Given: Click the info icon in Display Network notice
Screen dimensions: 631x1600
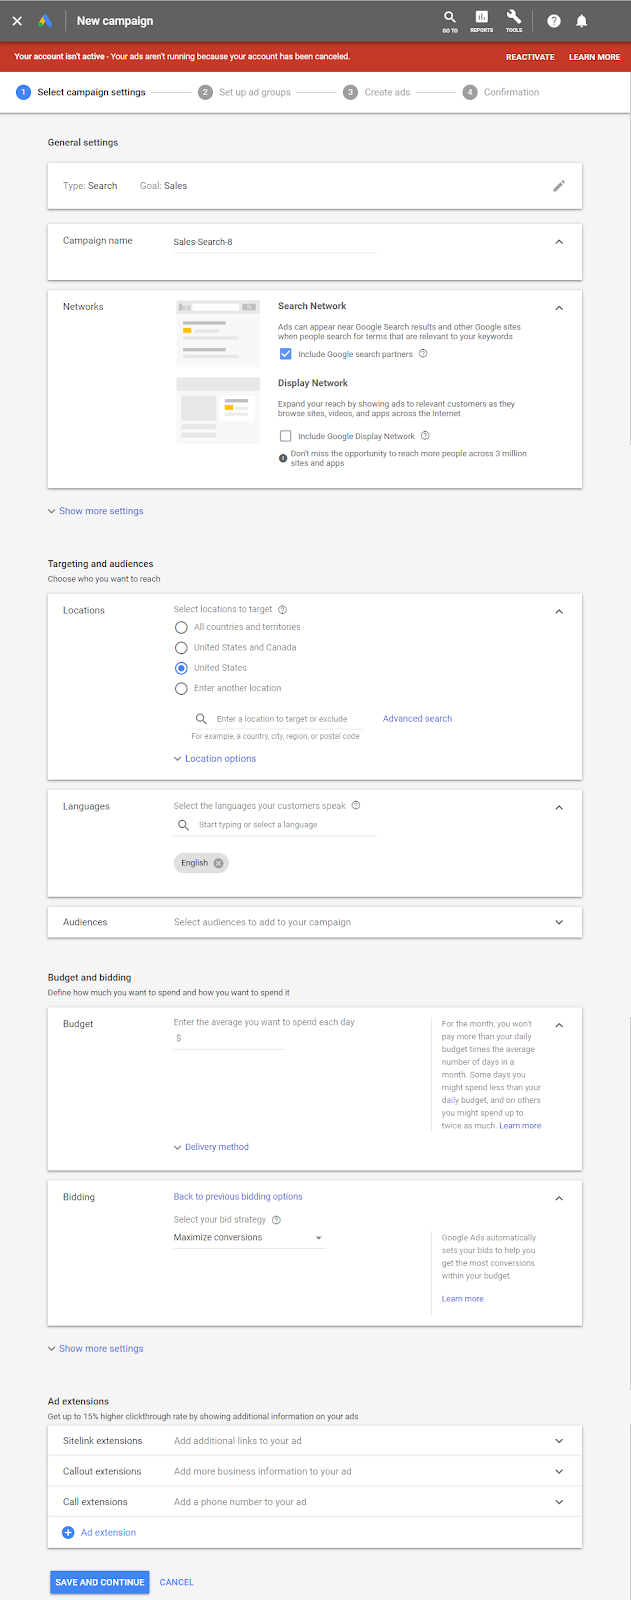Looking at the screenshot, I should [283, 457].
